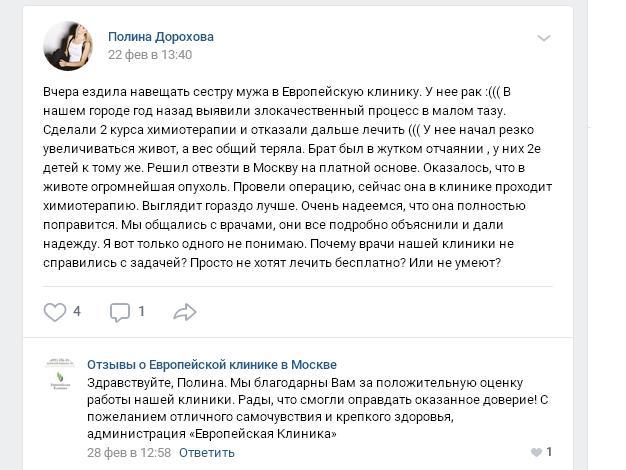Open comments via speech bubble icon
626x470 pixels.
coord(120,312)
